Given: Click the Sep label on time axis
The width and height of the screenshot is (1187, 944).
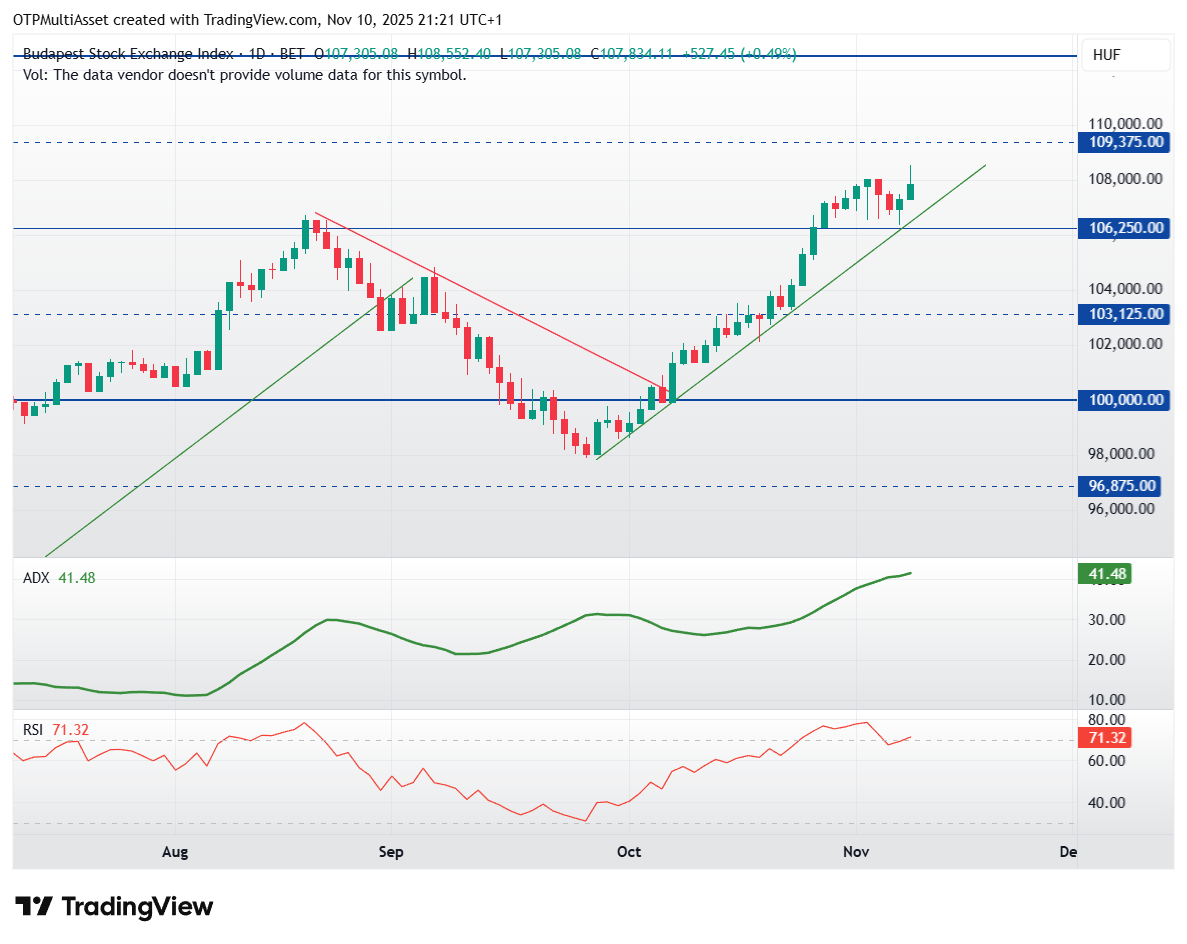Looking at the screenshot, I should [391, 852].
